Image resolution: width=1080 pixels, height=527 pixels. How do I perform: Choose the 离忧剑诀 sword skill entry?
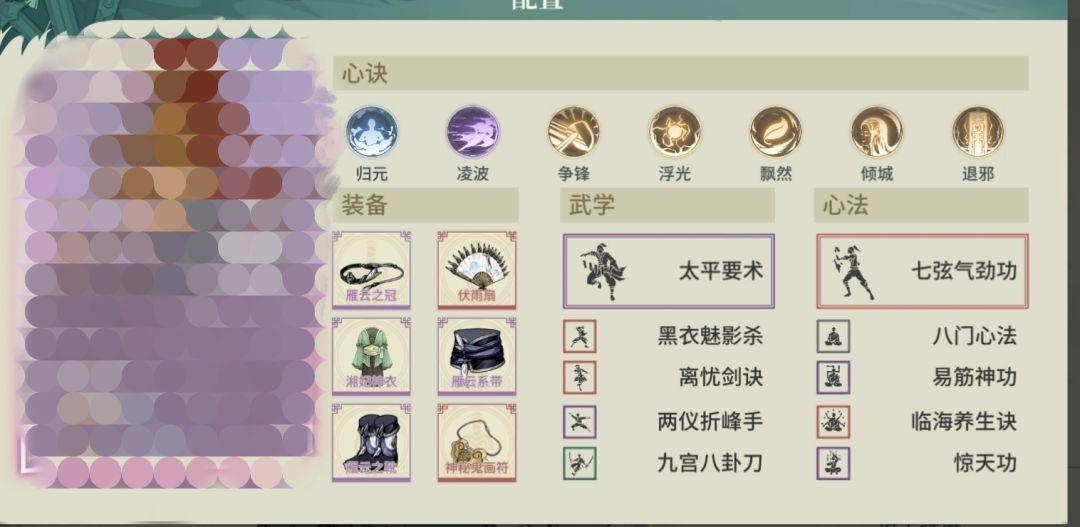[x=664, y=378]
